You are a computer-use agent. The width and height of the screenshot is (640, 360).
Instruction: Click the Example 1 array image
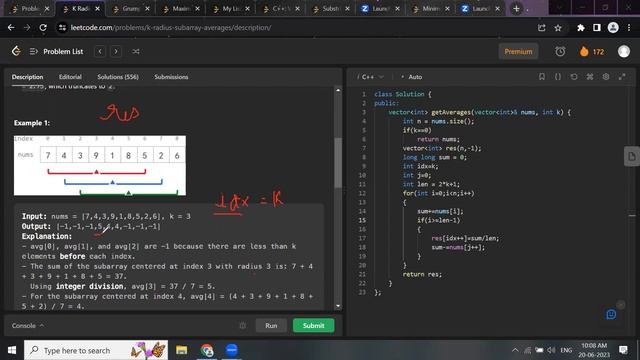[x=100, y=165]
